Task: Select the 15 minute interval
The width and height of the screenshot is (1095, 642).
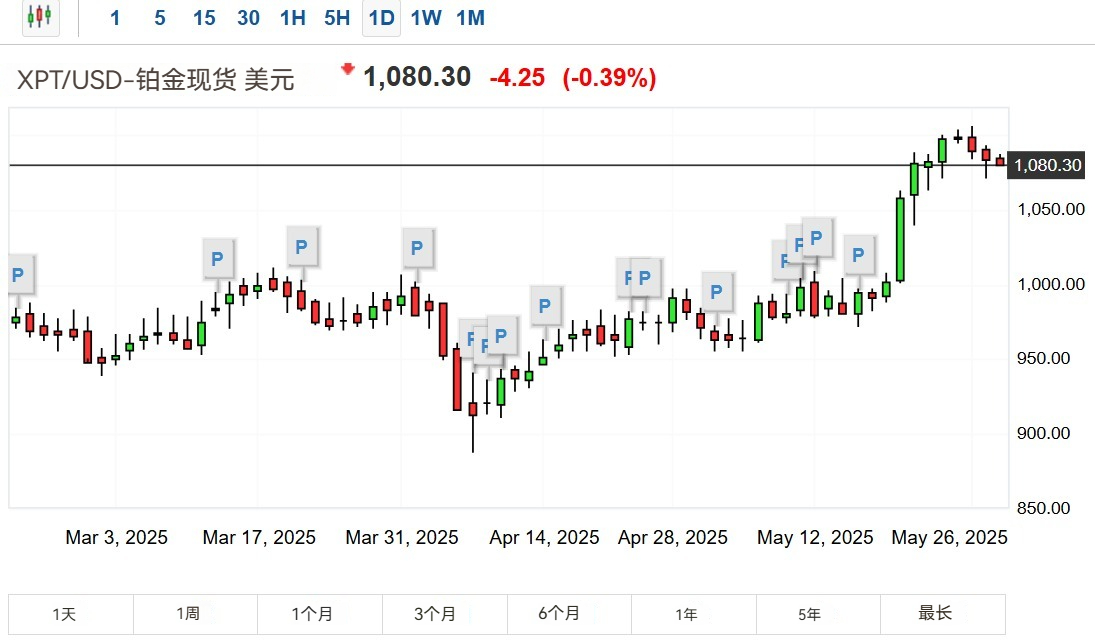Action: (204, 18)
